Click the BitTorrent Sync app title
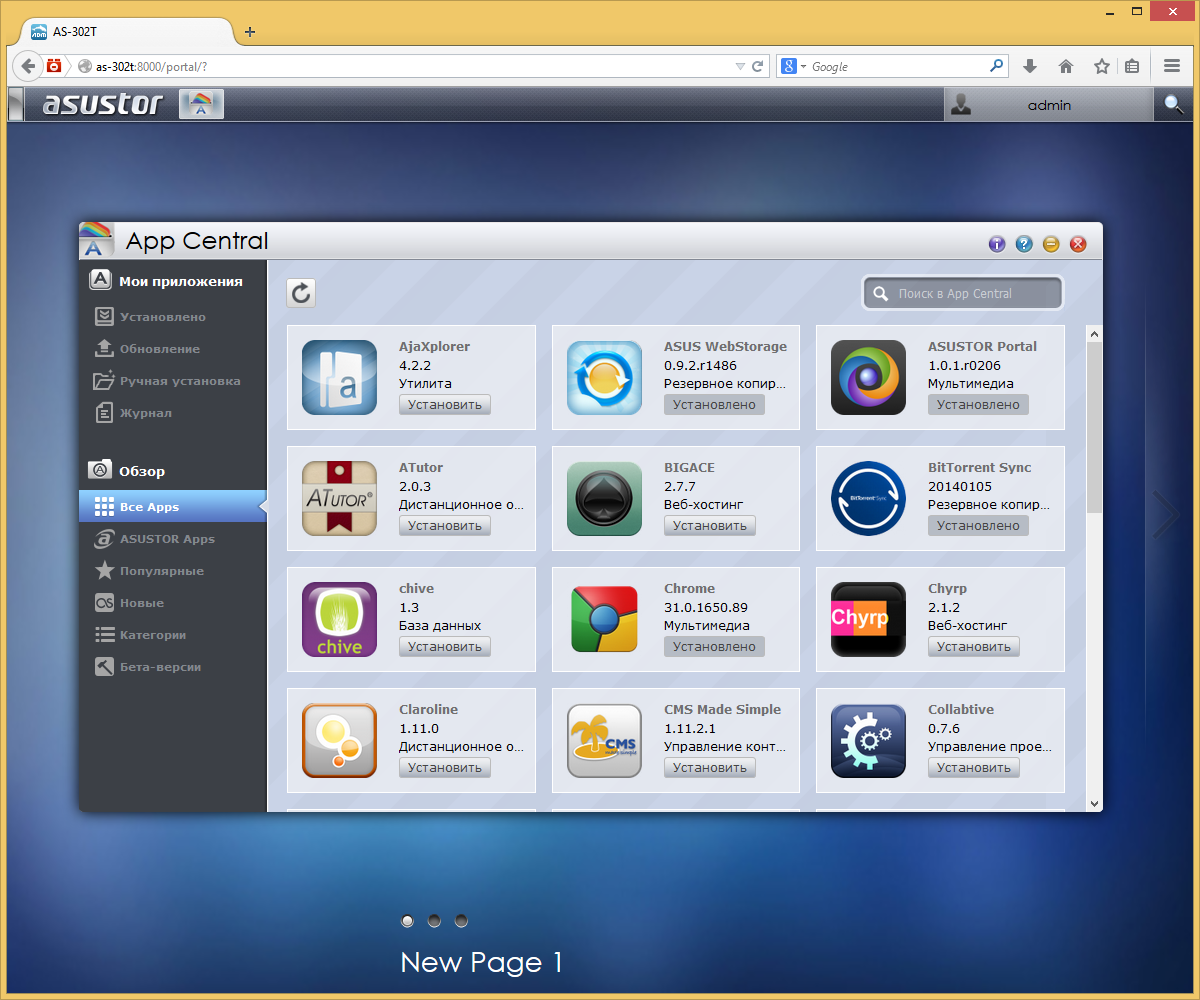Screen dimensions: 1200x1000 point(979,467)
